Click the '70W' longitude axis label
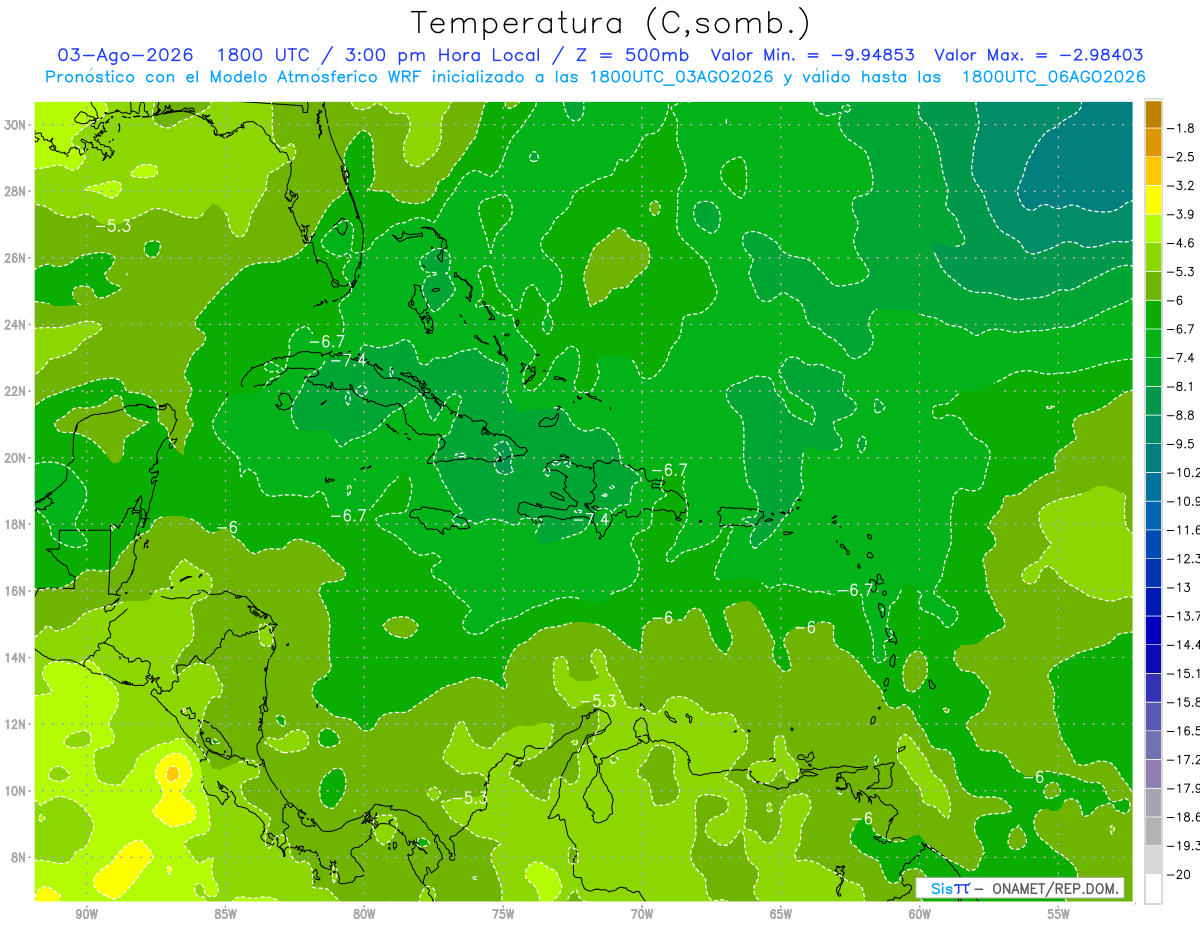Viewport: 1200px width, 927px height. (642, 914)
